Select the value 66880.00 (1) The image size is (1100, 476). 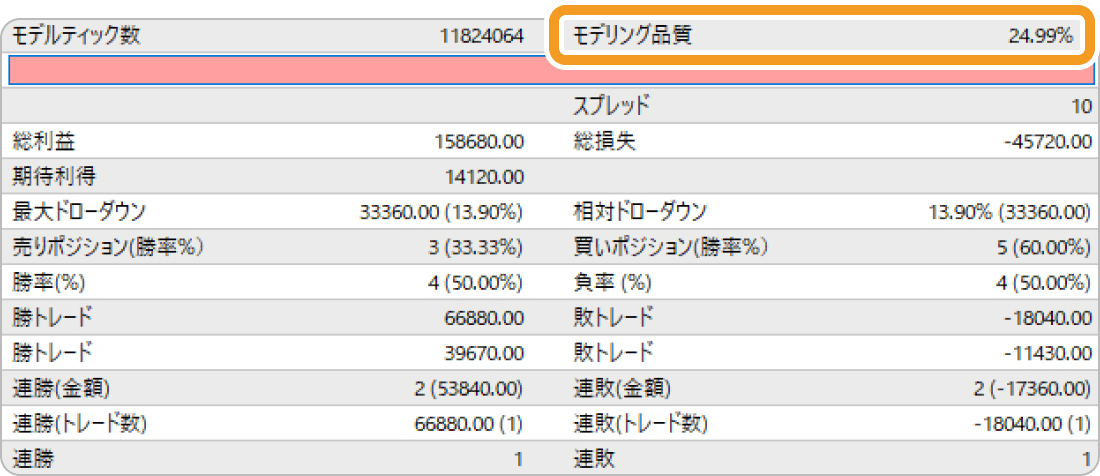(471, 425)
